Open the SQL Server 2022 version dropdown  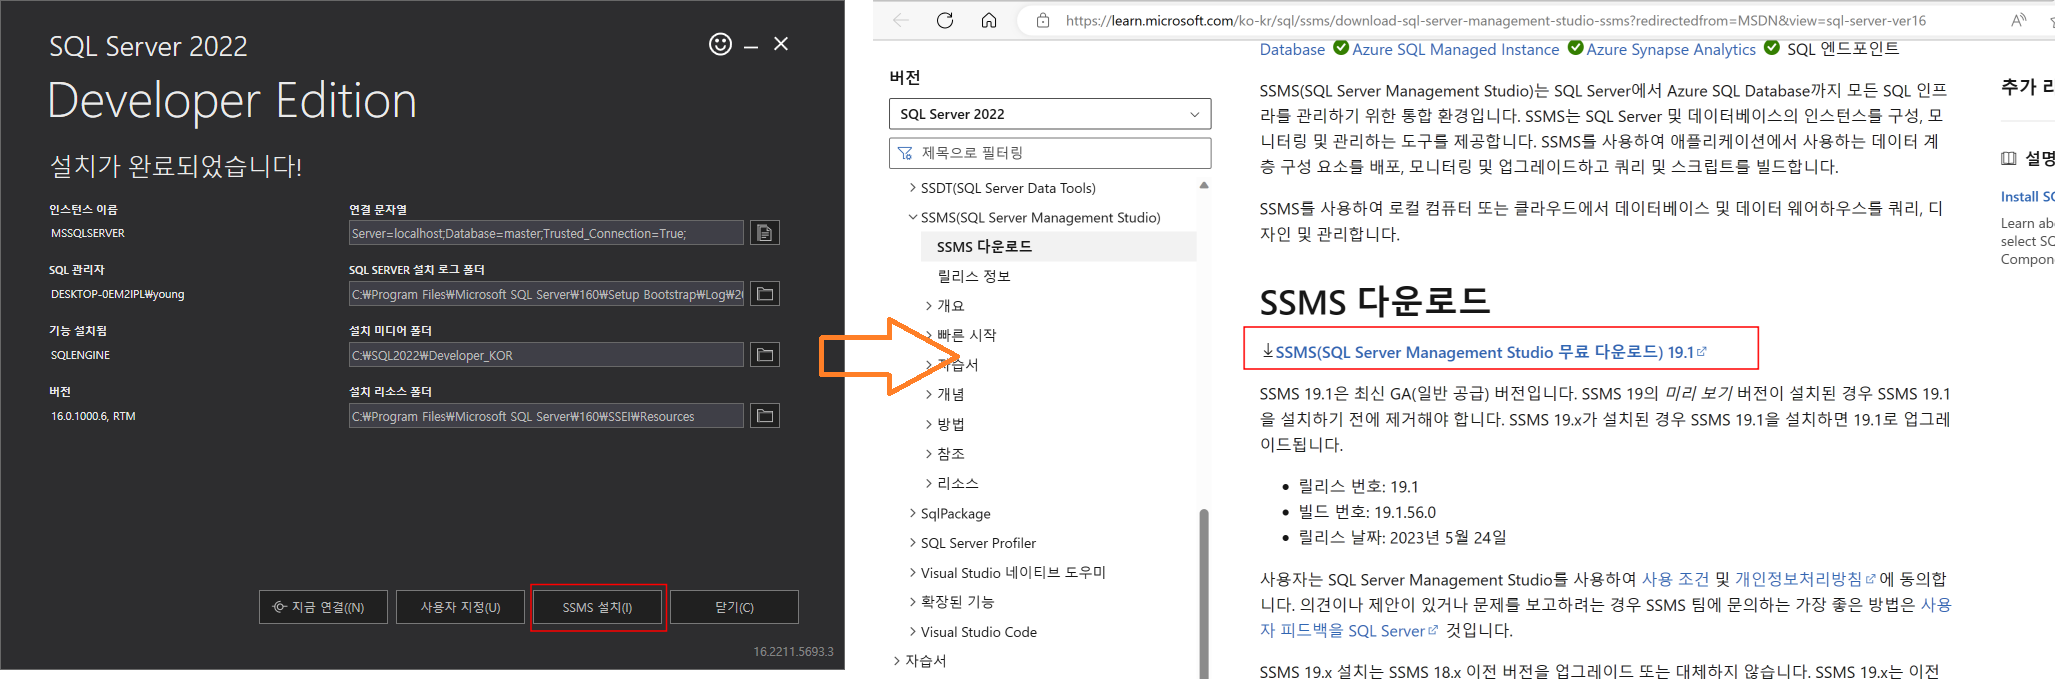(1050, 114)
